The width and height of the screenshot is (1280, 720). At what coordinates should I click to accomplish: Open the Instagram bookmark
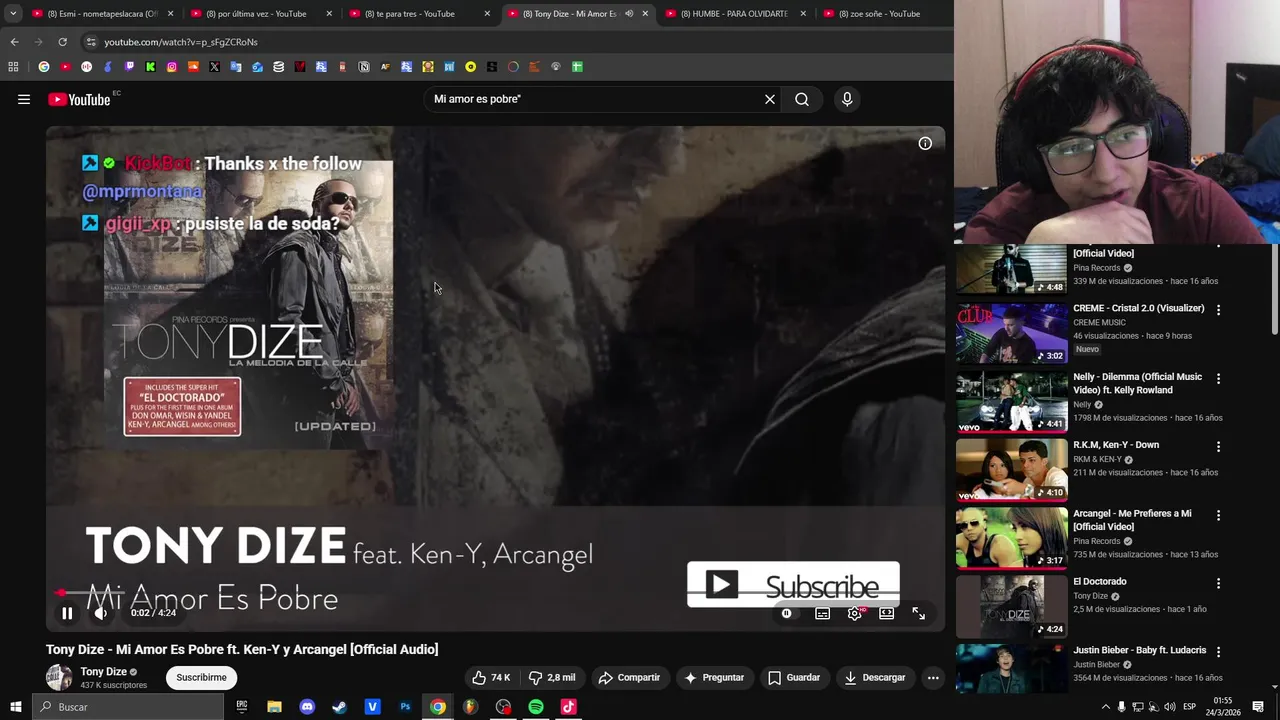(172, 67)
